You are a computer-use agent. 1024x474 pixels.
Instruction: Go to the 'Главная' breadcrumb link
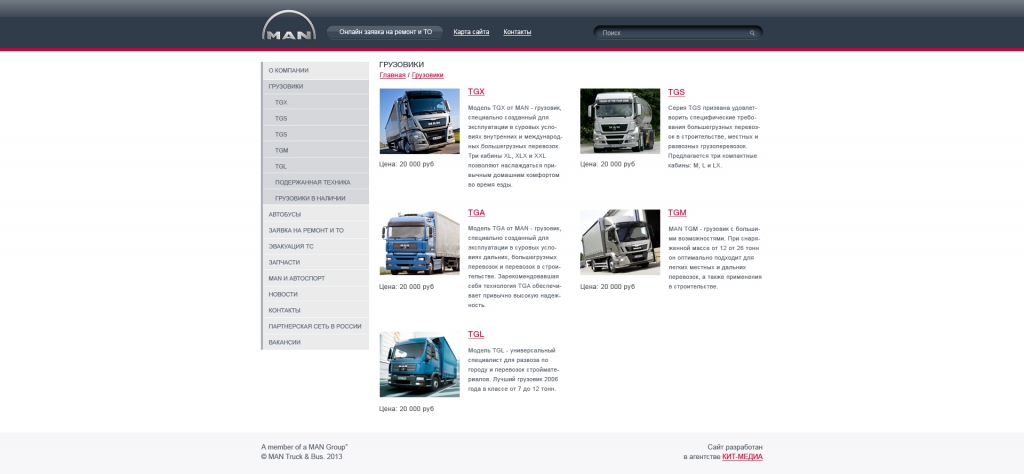point(392,75)
